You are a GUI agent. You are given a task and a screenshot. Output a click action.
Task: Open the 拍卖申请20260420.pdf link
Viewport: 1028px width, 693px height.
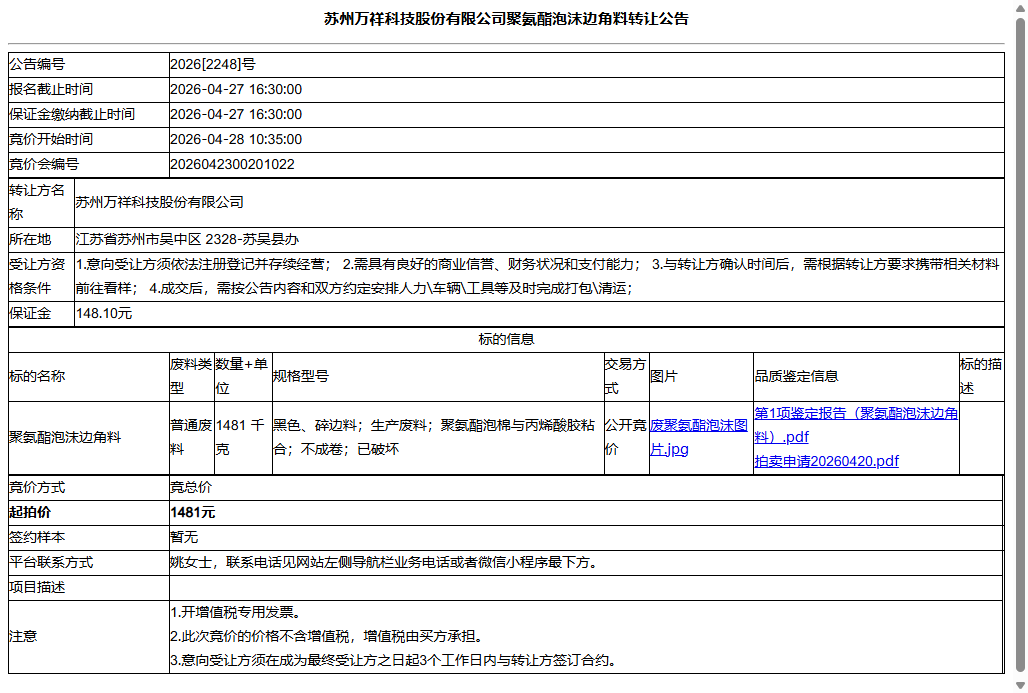pyautogui.click(x=826, y=462)
